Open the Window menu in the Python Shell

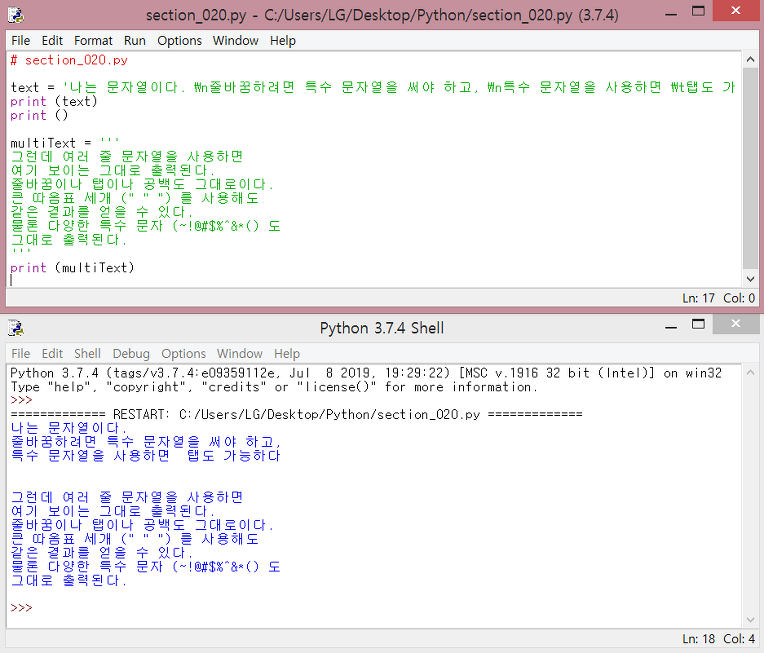[240, 353]
